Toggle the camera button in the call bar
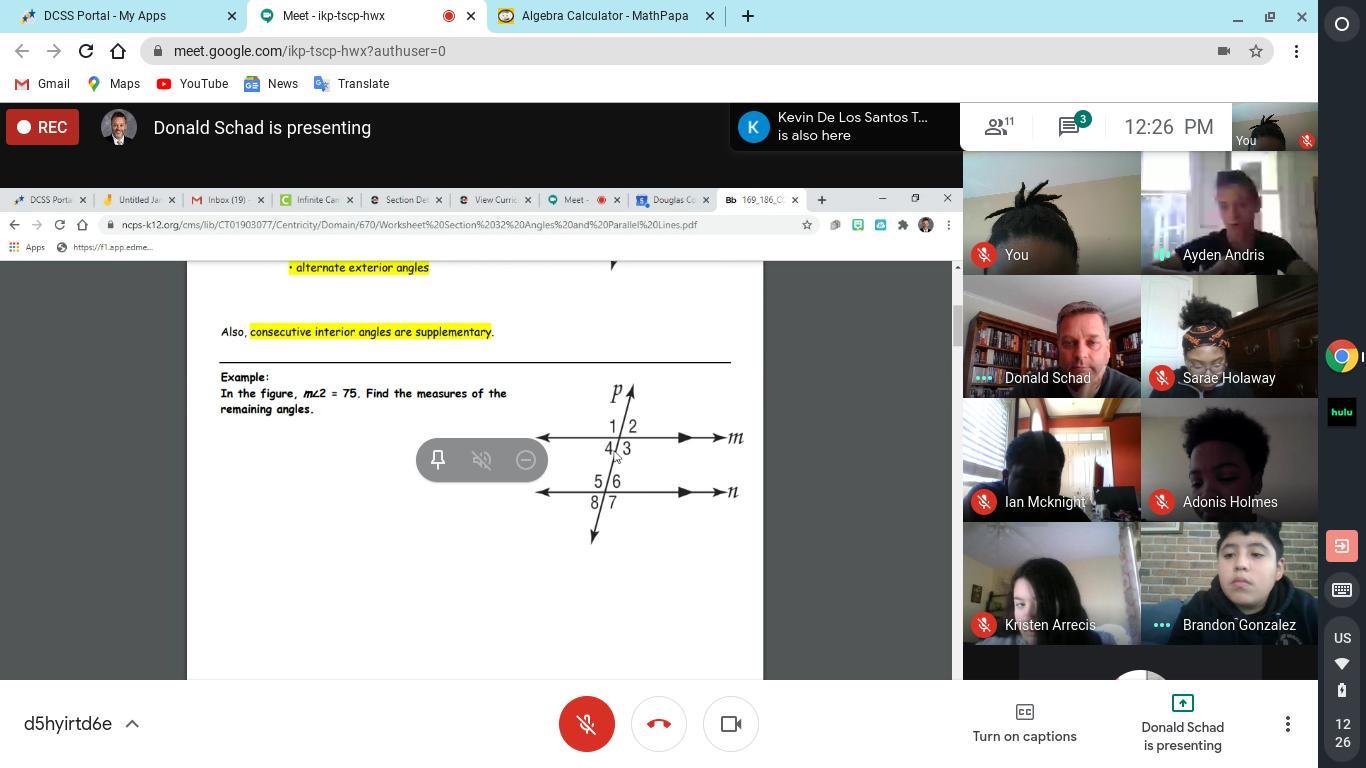This screenshot has height=768, width=1366. coord(731,724)
